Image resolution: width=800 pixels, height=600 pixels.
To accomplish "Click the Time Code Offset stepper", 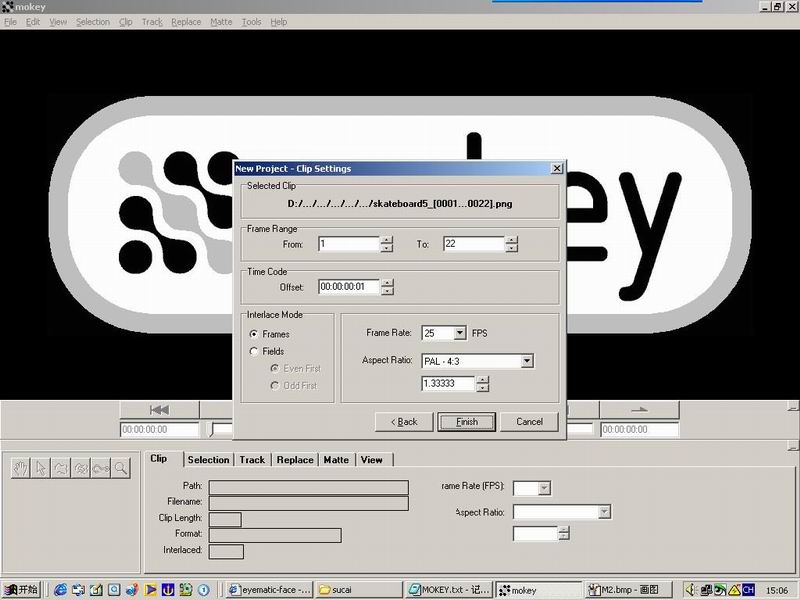I will tap(388, 287).
